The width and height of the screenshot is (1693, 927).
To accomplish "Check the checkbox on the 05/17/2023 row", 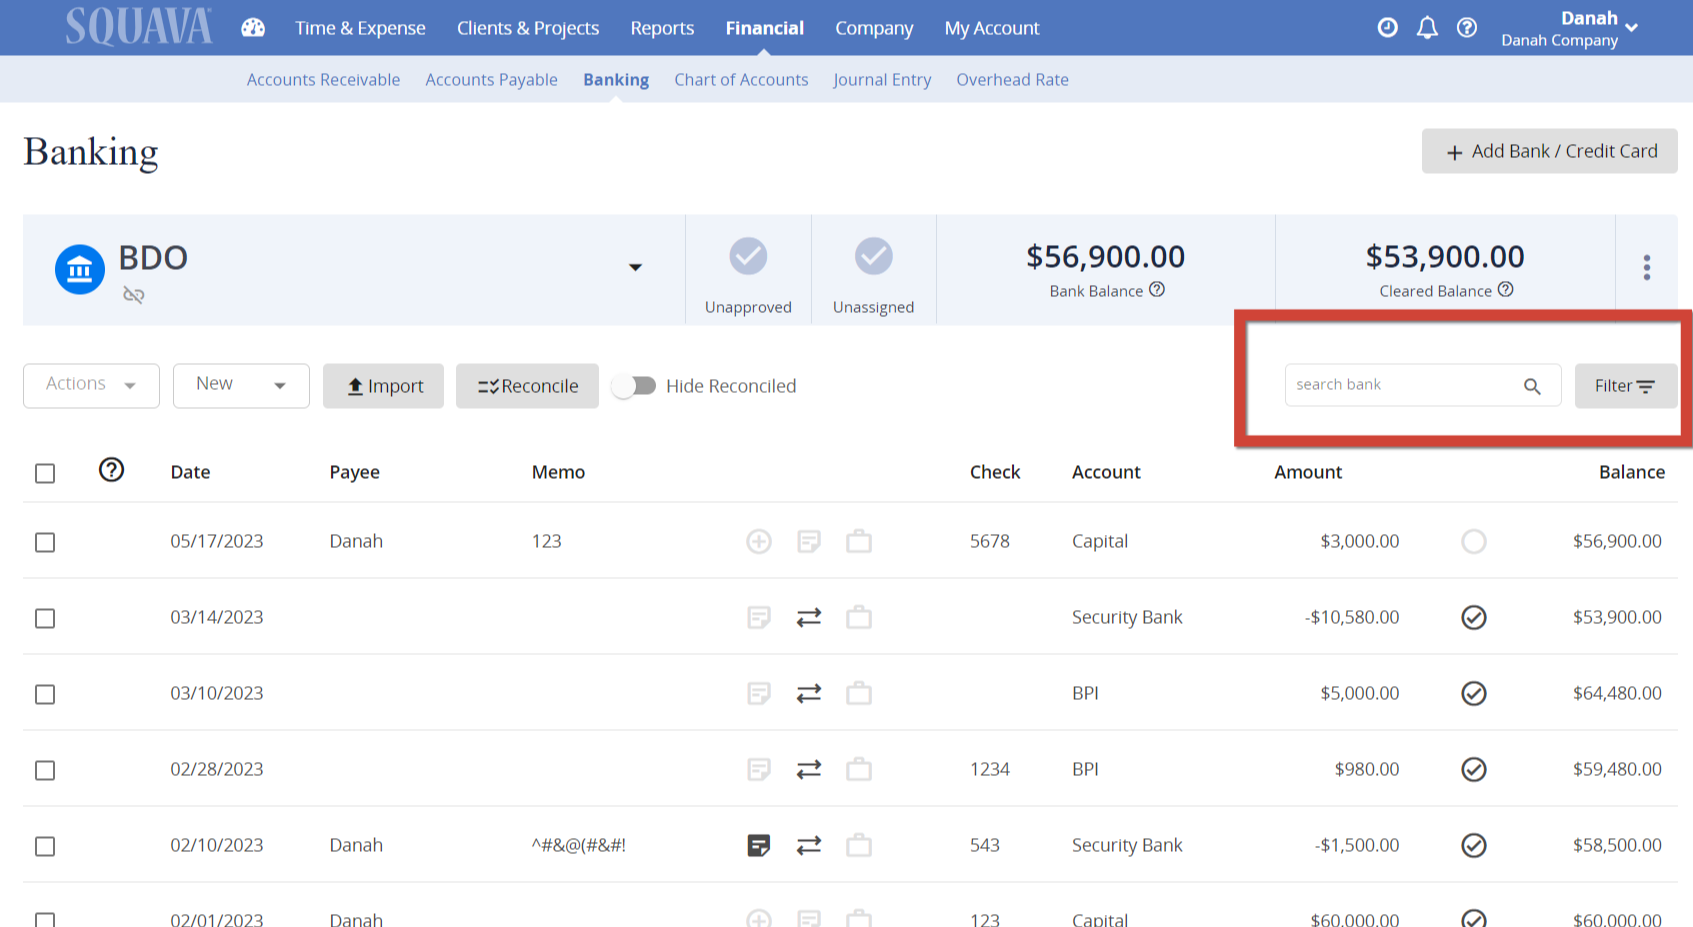I will 44,542.
